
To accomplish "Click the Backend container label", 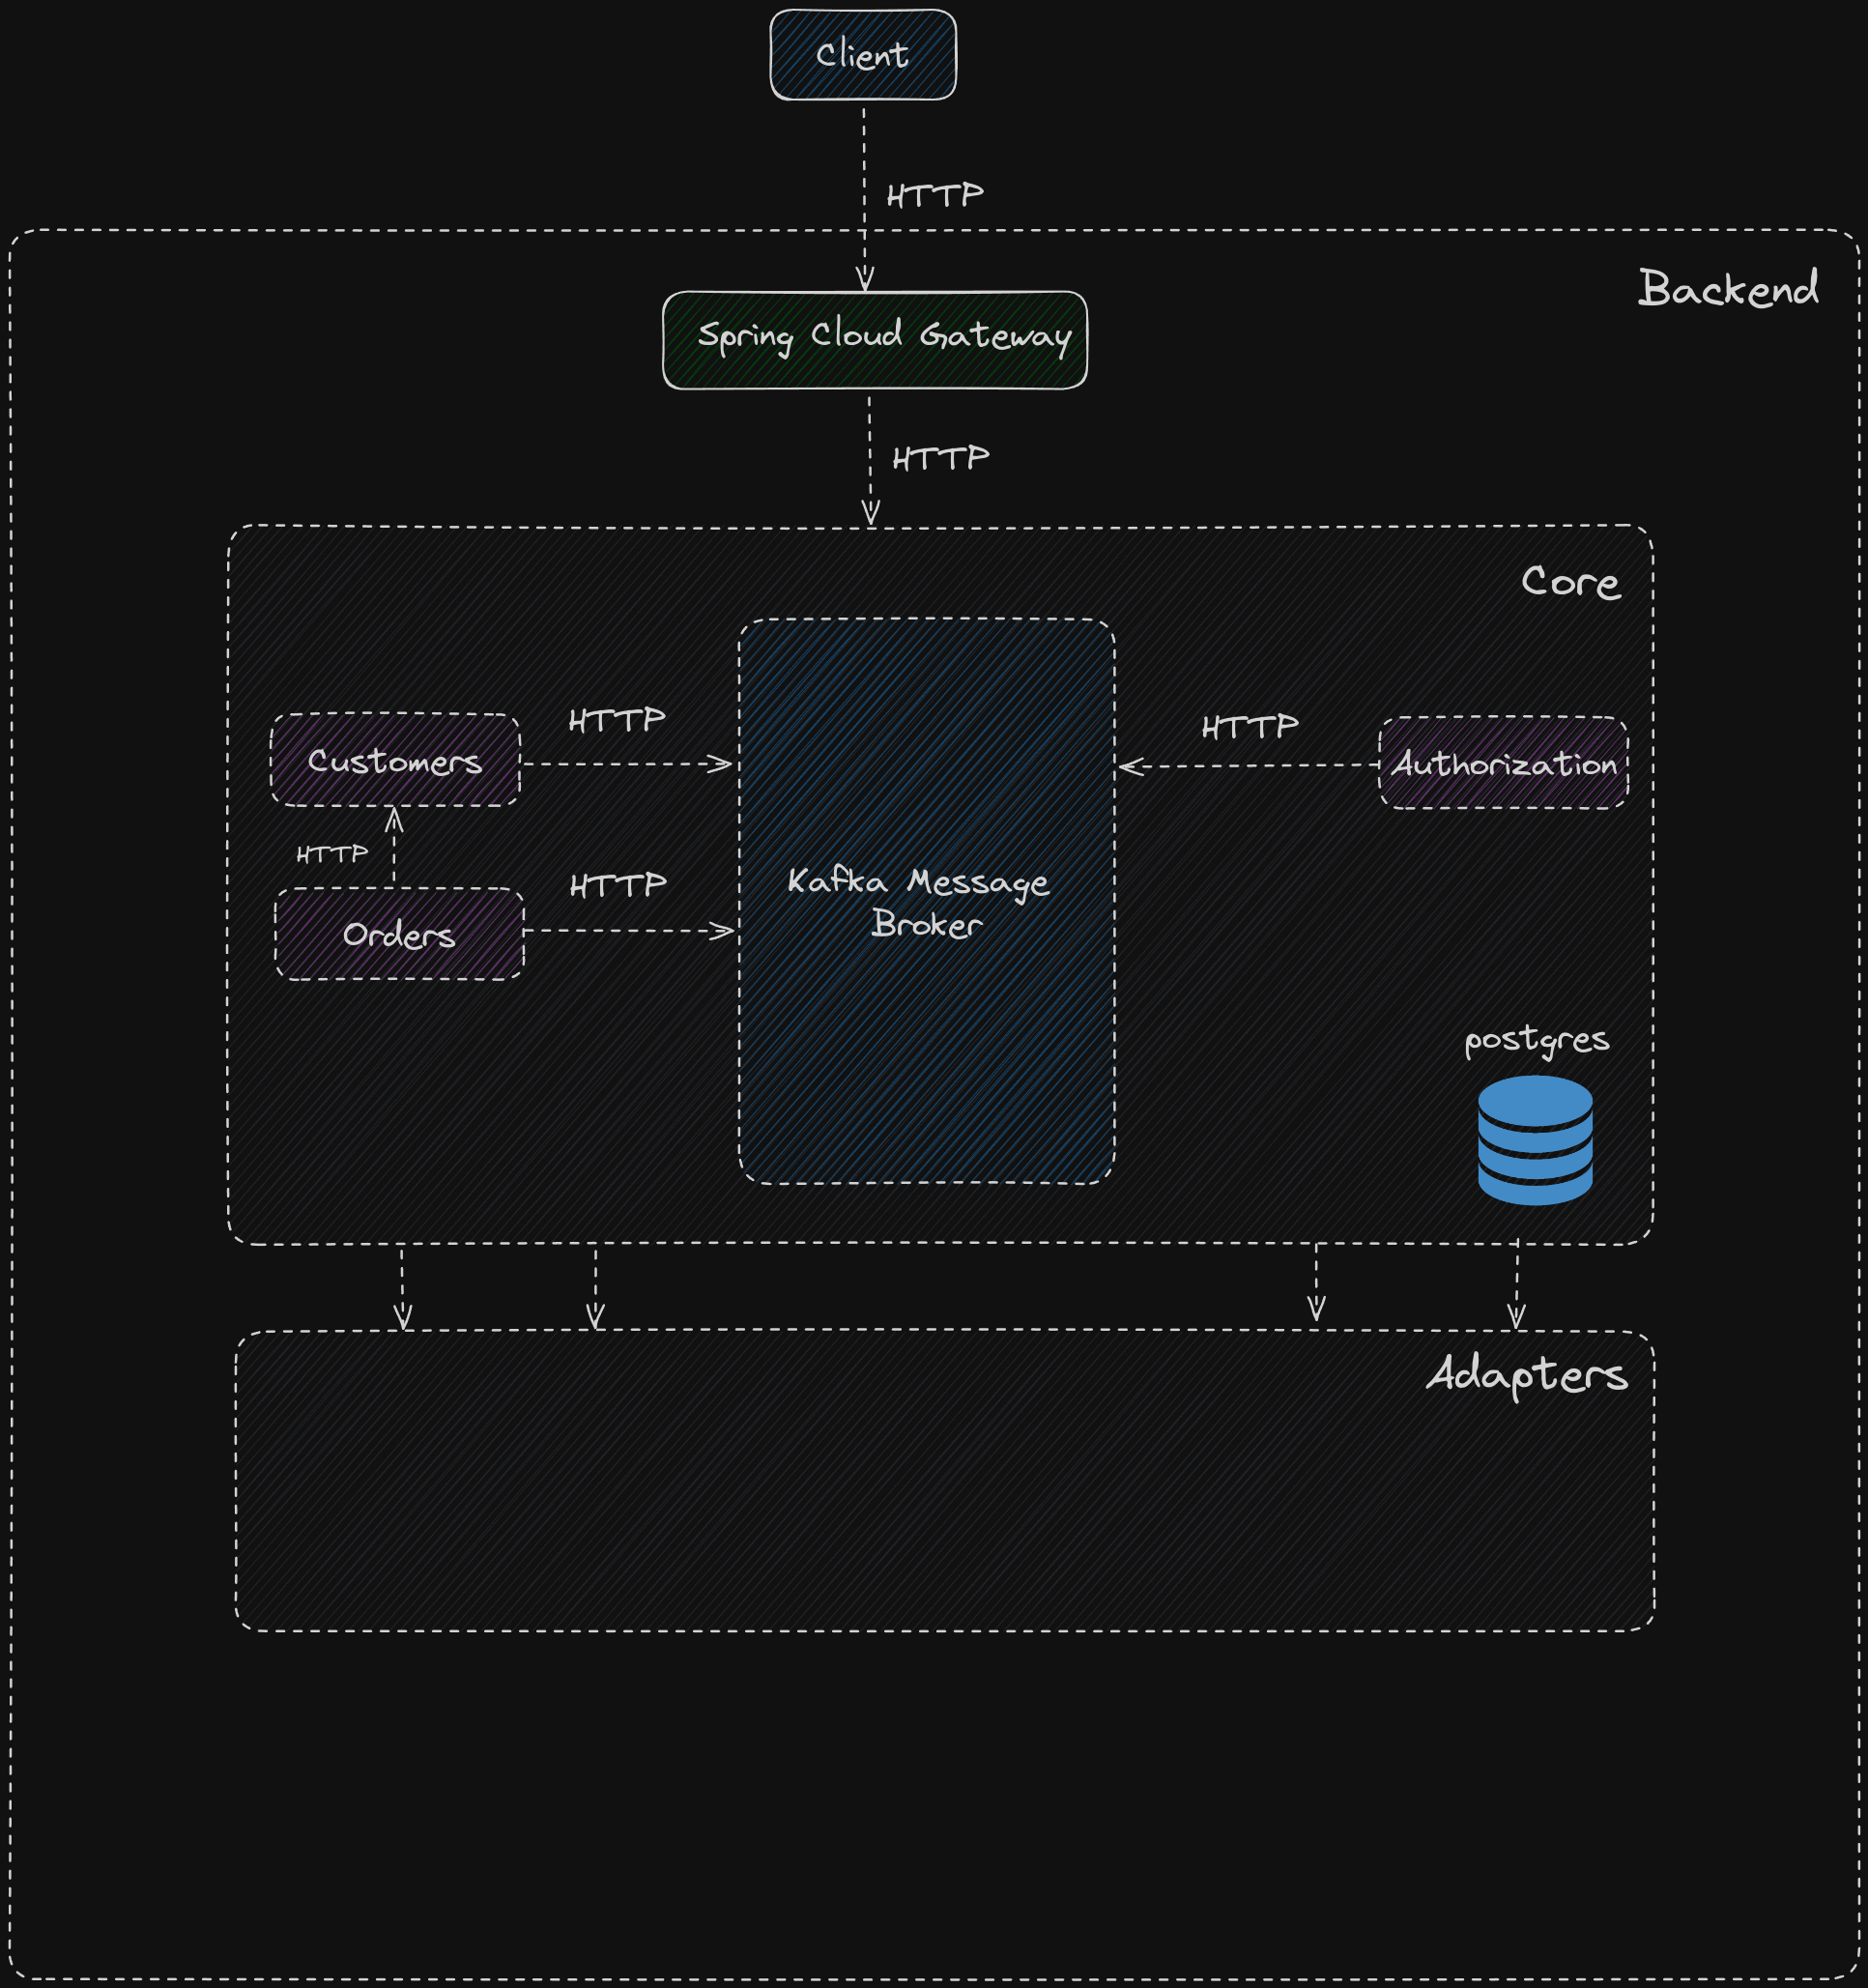I will [1728, 289].
